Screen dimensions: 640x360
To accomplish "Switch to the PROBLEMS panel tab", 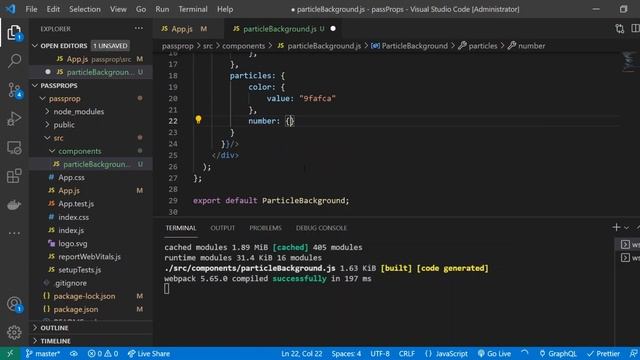I will tap(265, 228).
